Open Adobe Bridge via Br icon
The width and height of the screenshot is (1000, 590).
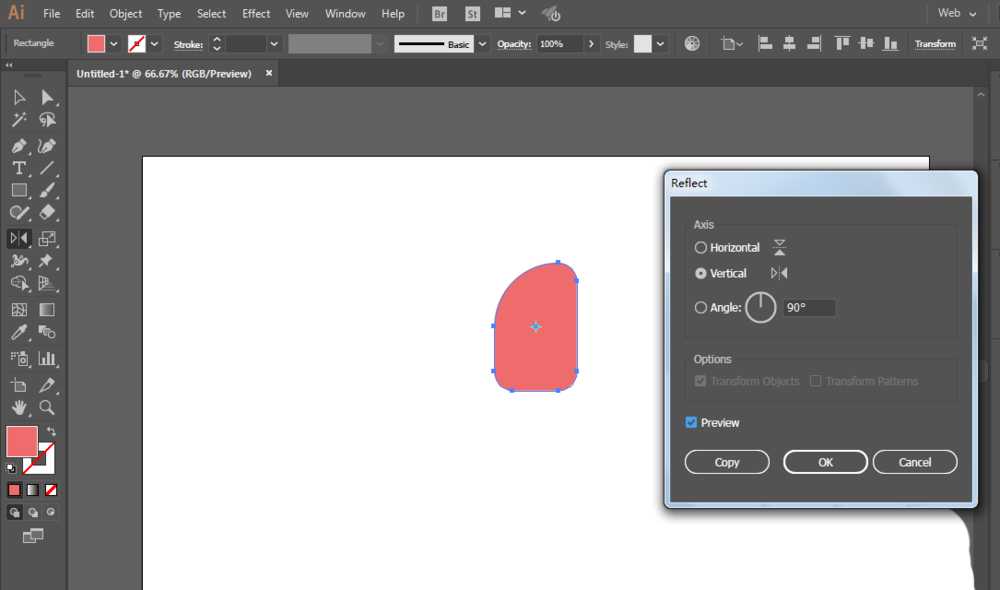439,14
